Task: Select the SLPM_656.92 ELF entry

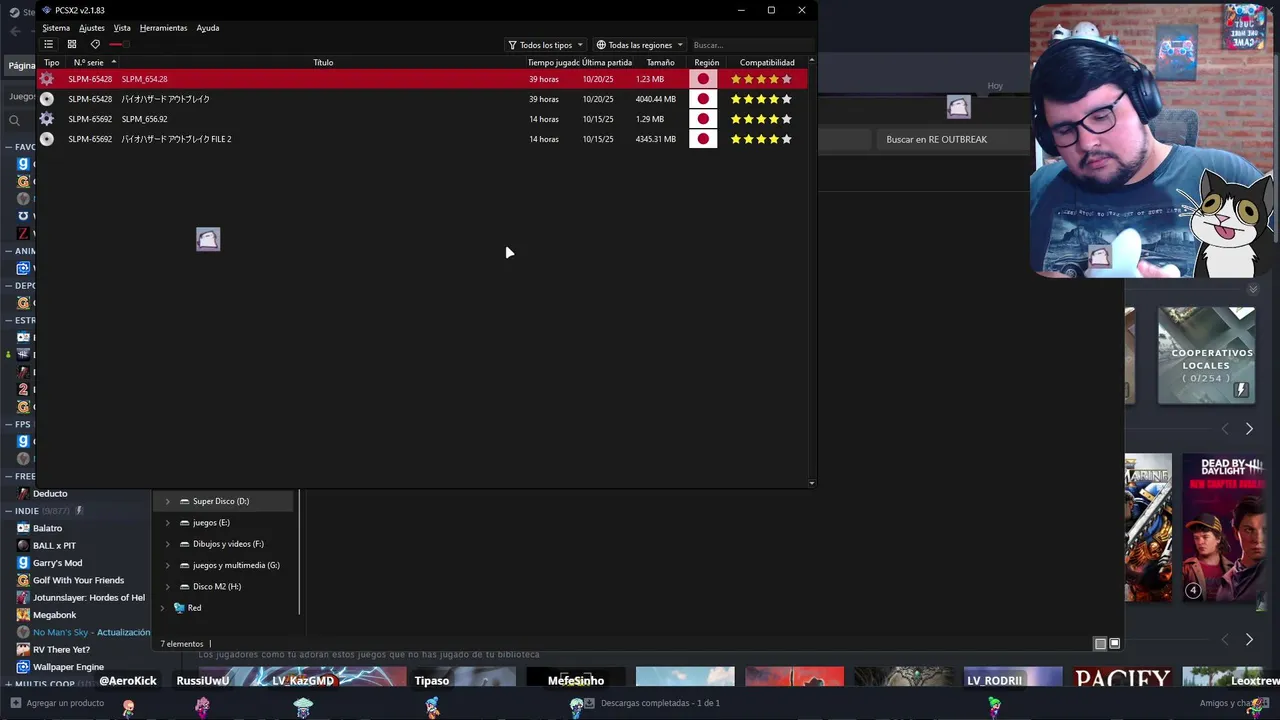Action: [423, 119]
